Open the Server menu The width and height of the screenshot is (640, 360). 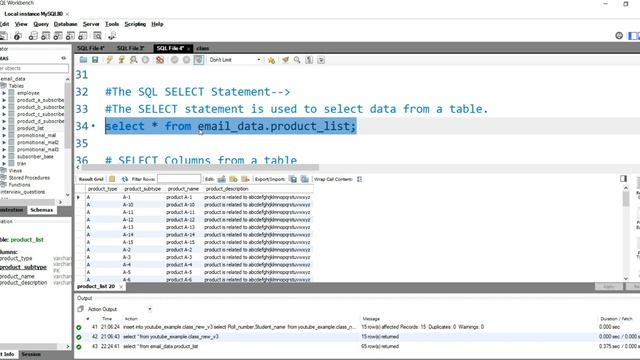(x=91, y=24)
